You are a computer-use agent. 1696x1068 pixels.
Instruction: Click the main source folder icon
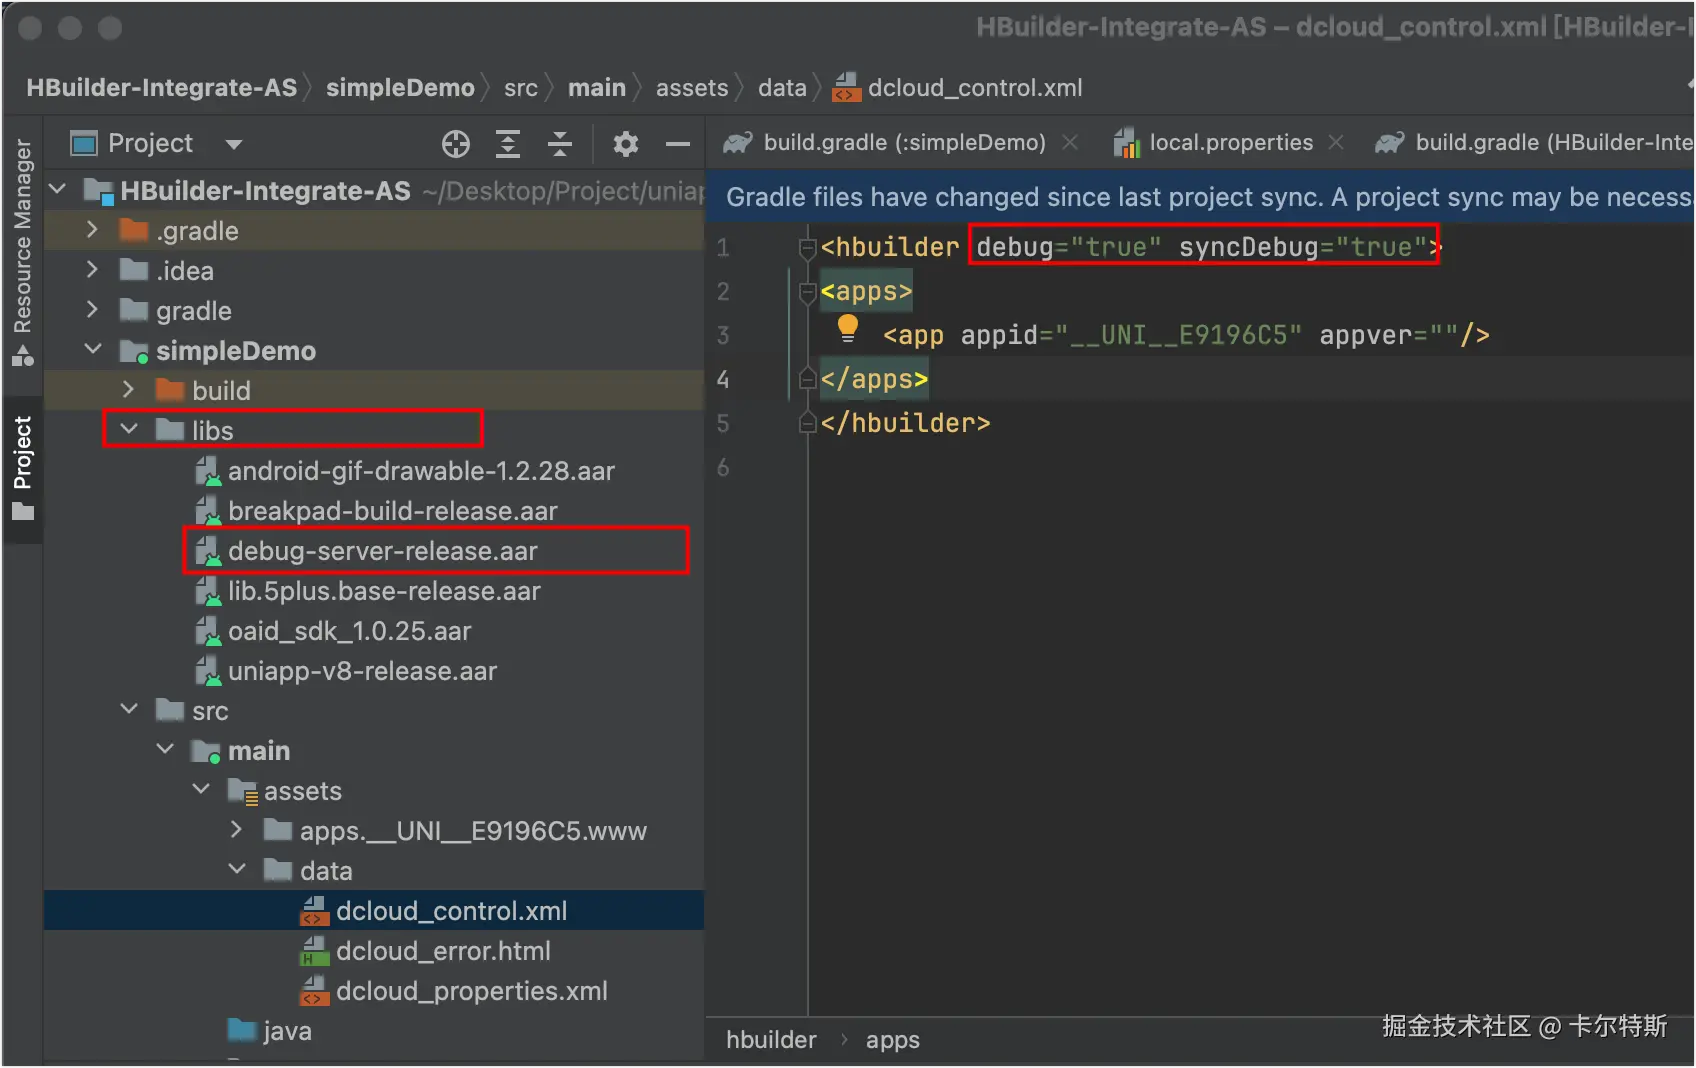pos(206,751)
